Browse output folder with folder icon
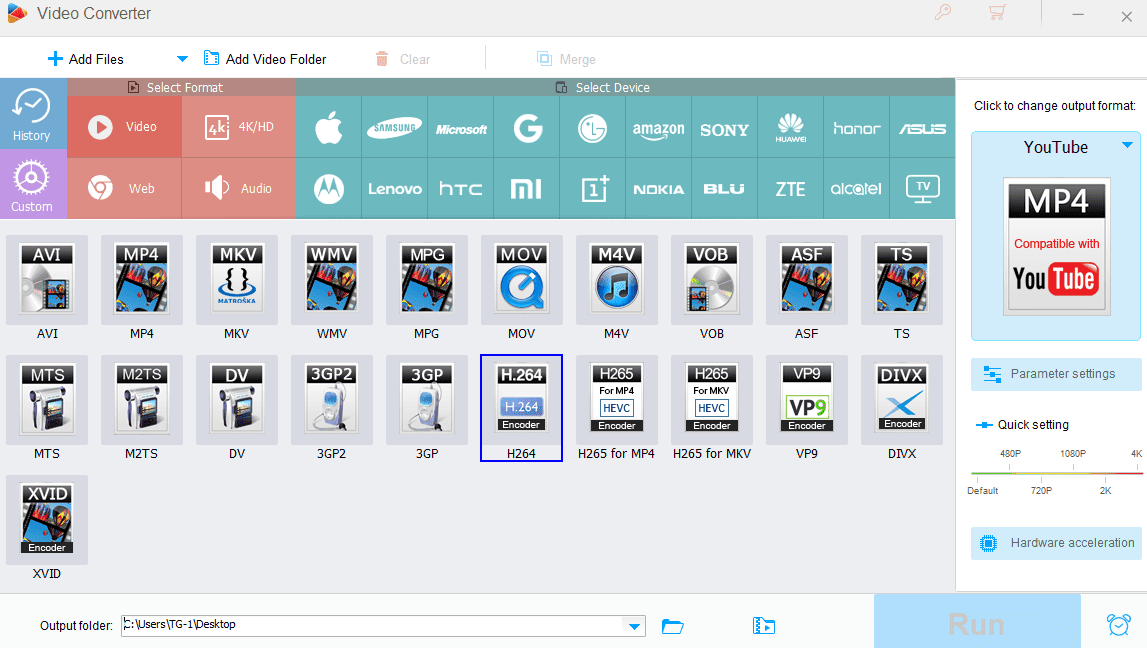 (x=672, y=626)
